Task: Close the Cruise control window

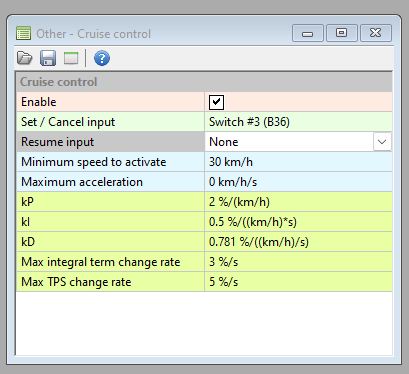Action: pyautogui.click(x=376, y=33)
